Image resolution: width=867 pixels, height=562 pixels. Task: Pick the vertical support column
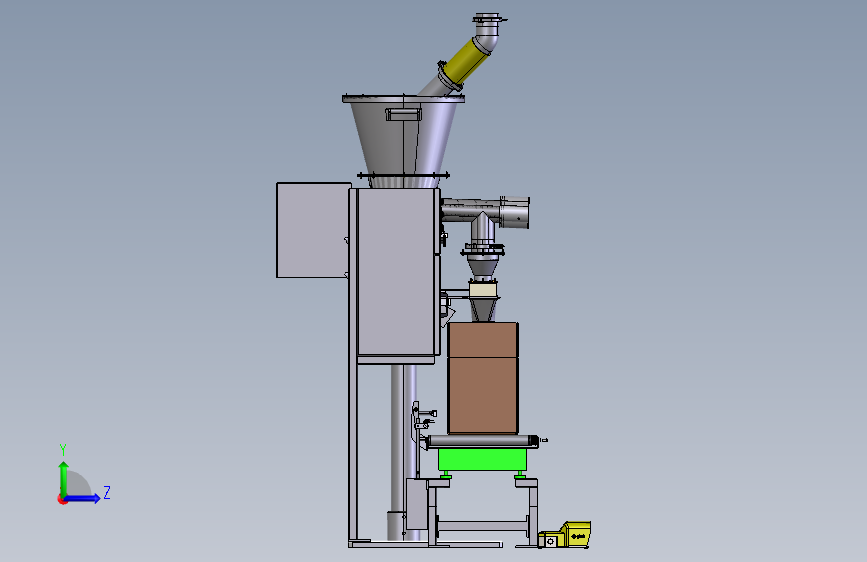404,452
